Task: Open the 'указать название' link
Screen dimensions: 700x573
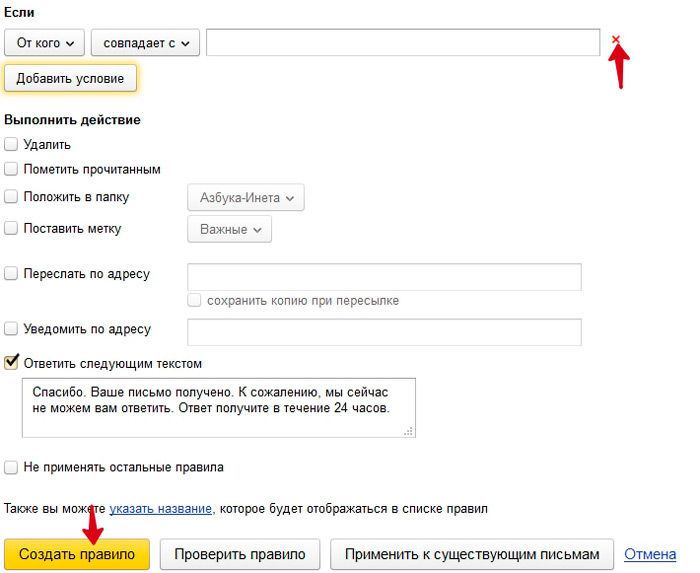Action: (161, 509)
